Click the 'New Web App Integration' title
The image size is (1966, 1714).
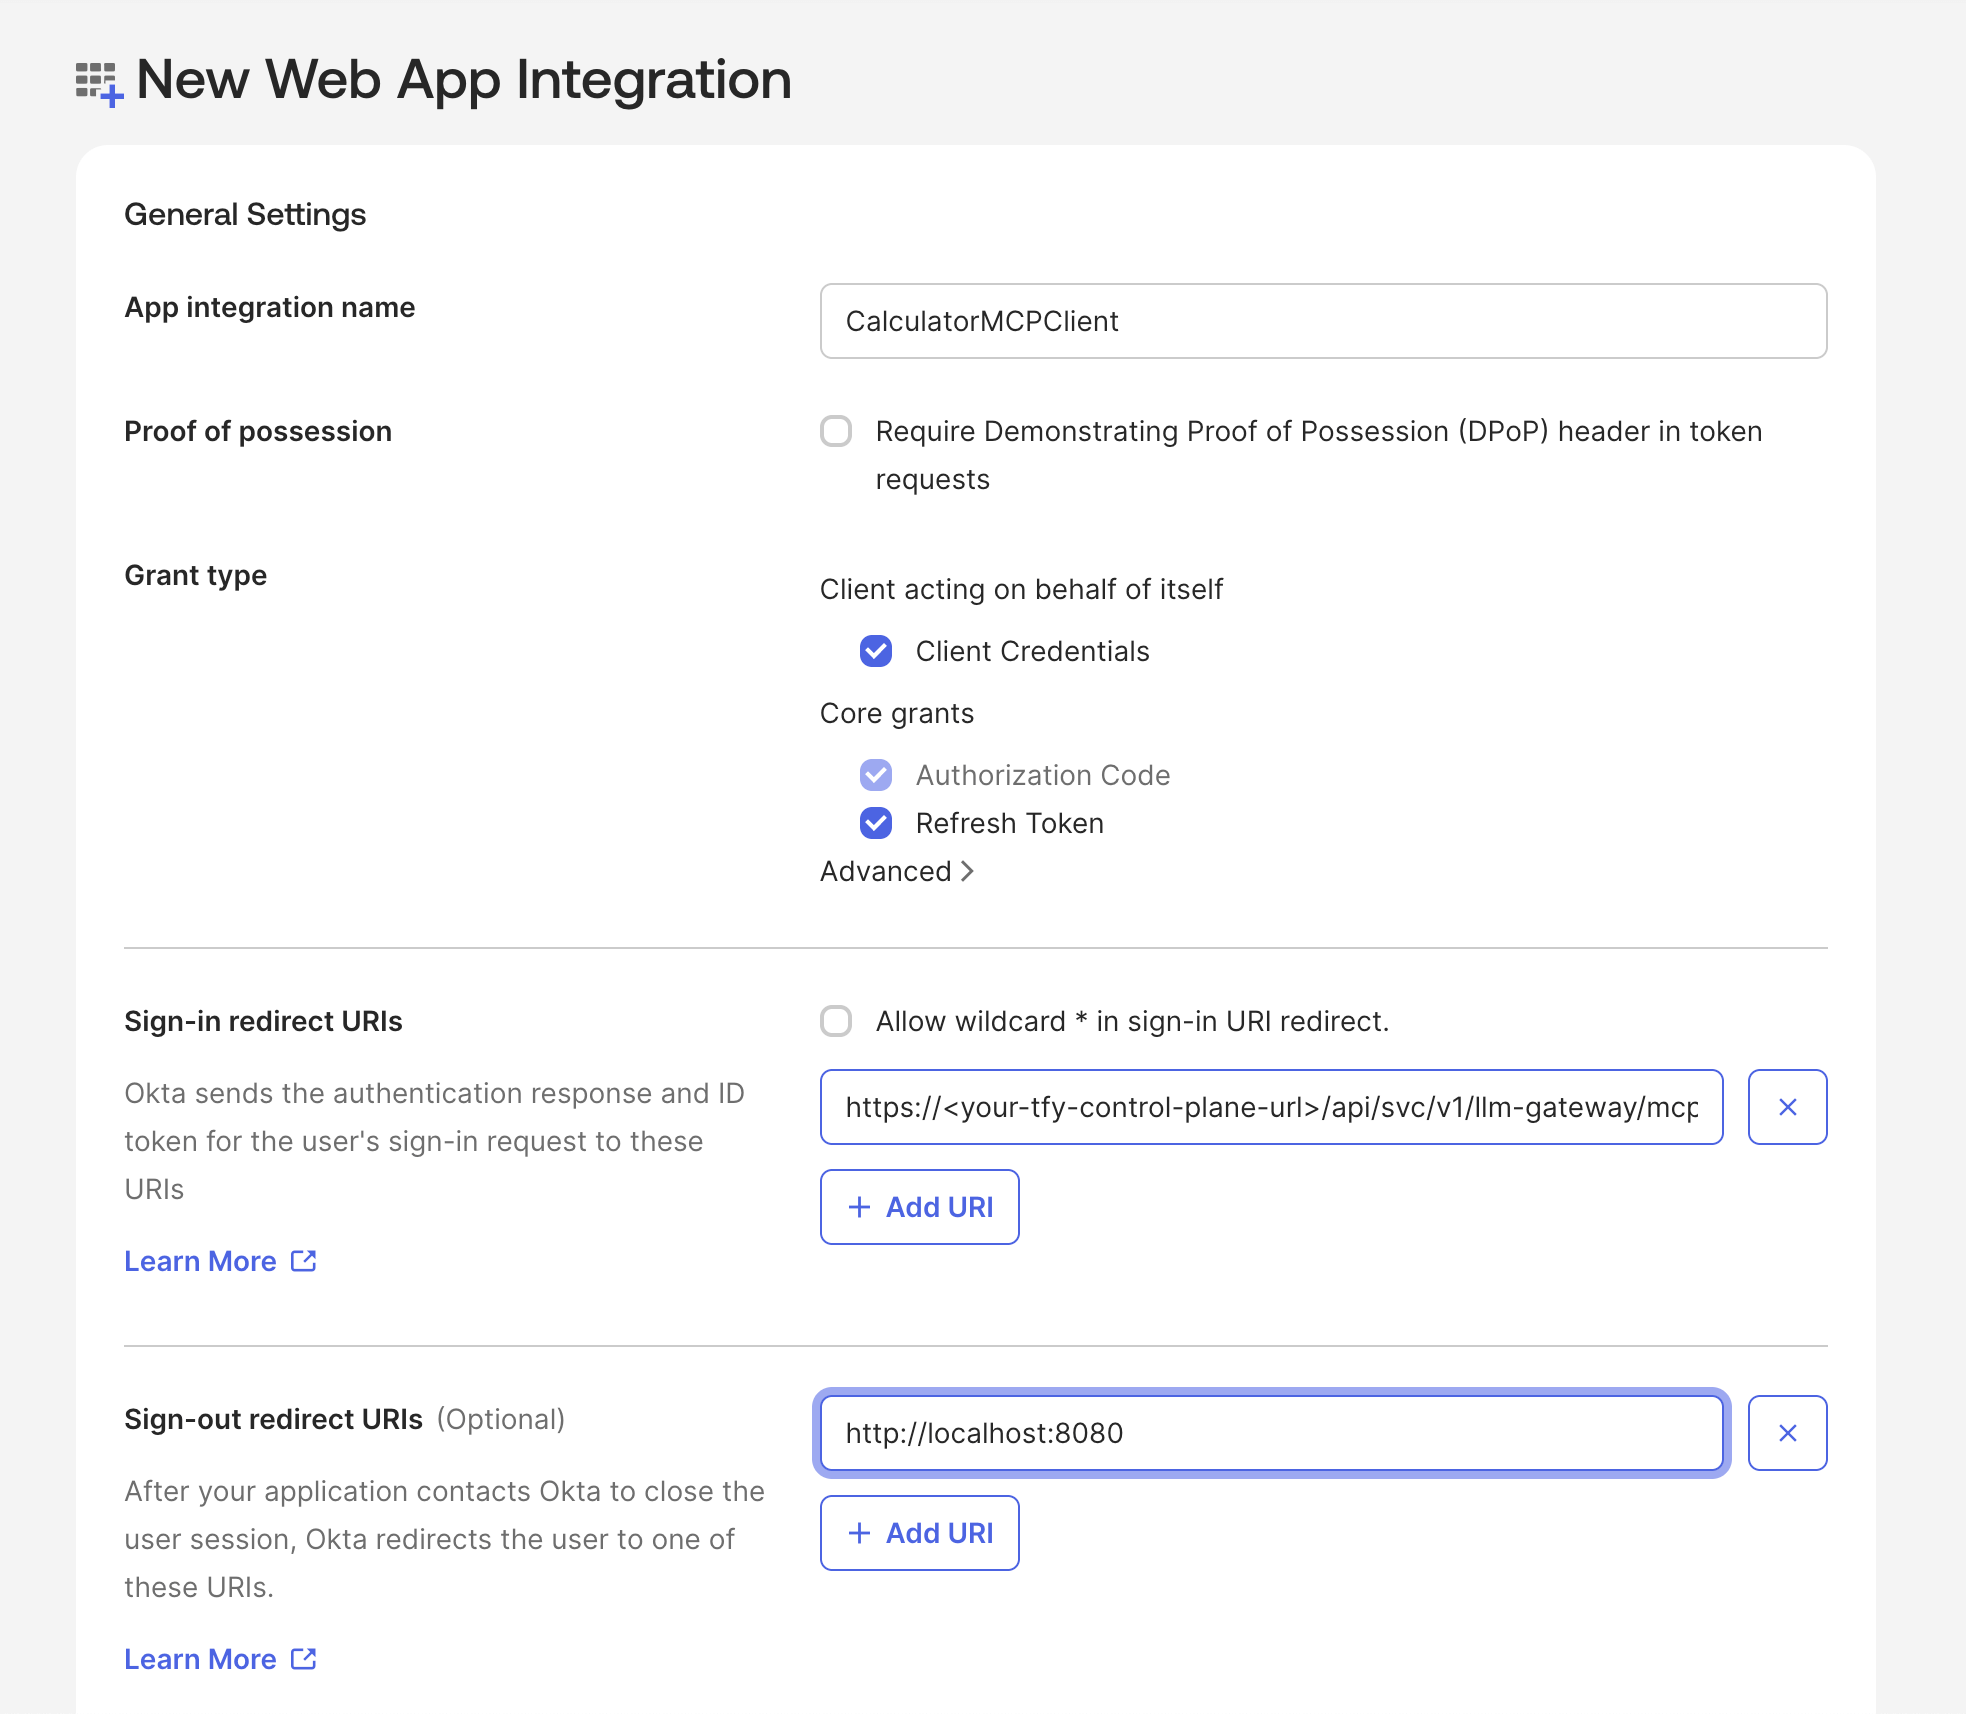click(x=464, y=80)
